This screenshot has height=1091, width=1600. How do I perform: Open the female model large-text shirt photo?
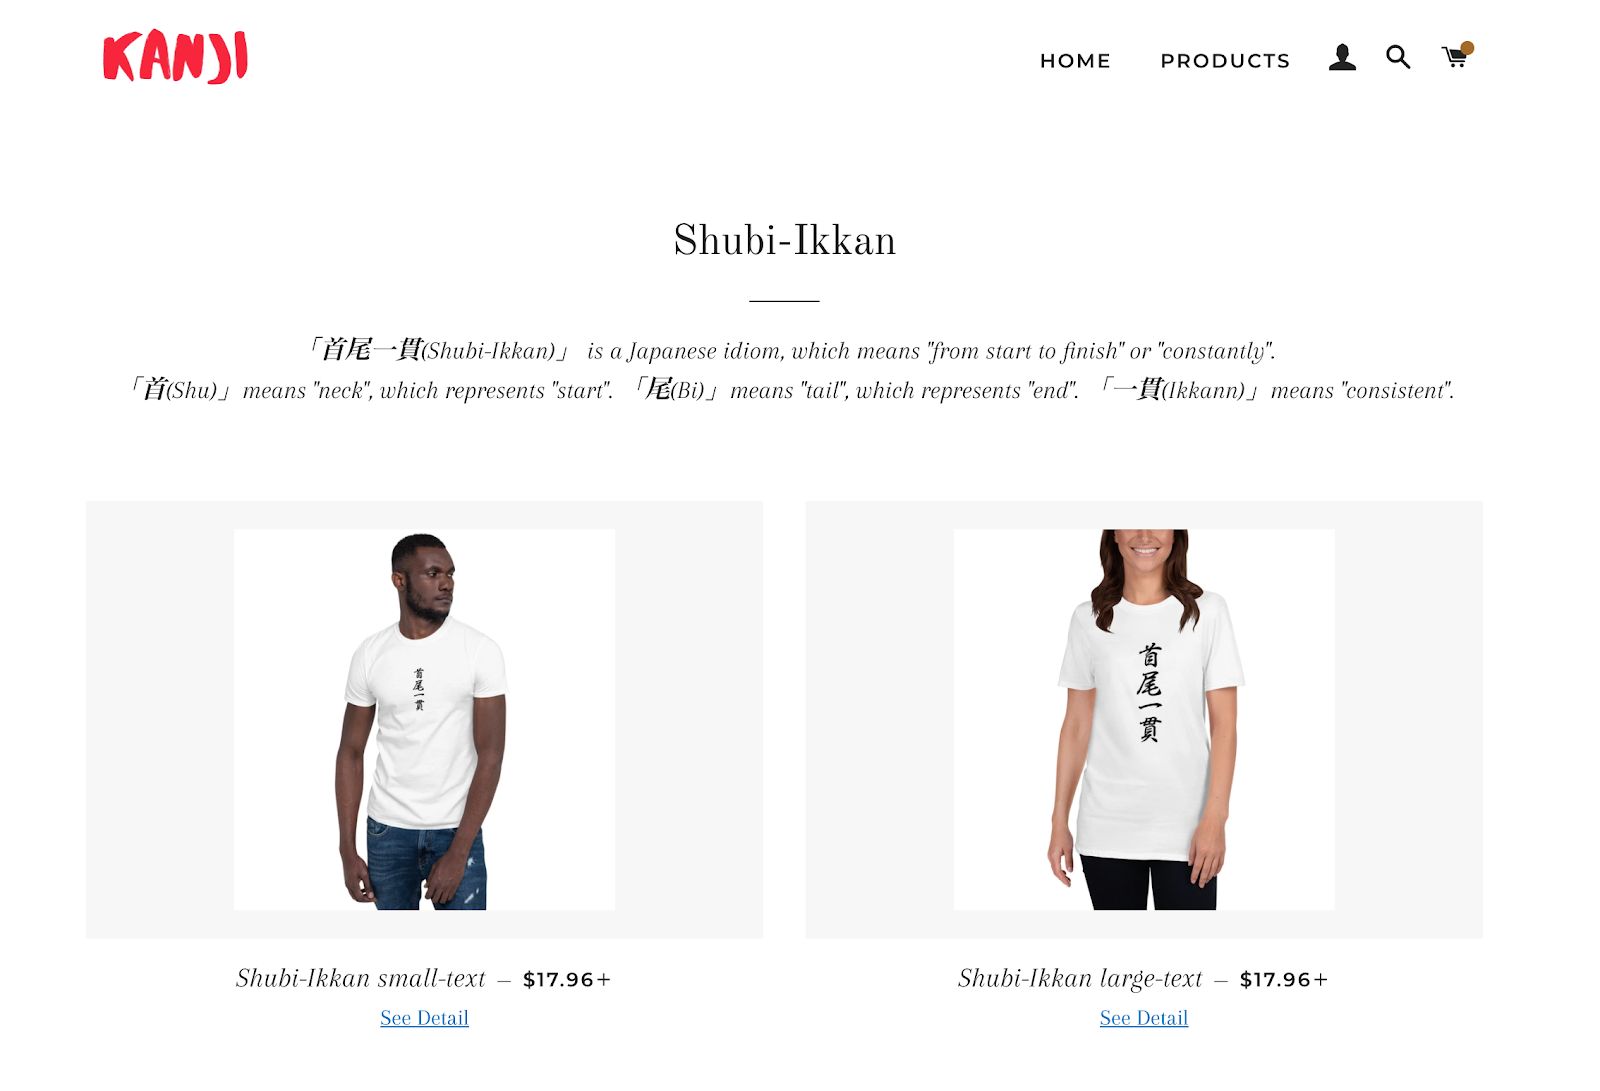coord(1144,719)
